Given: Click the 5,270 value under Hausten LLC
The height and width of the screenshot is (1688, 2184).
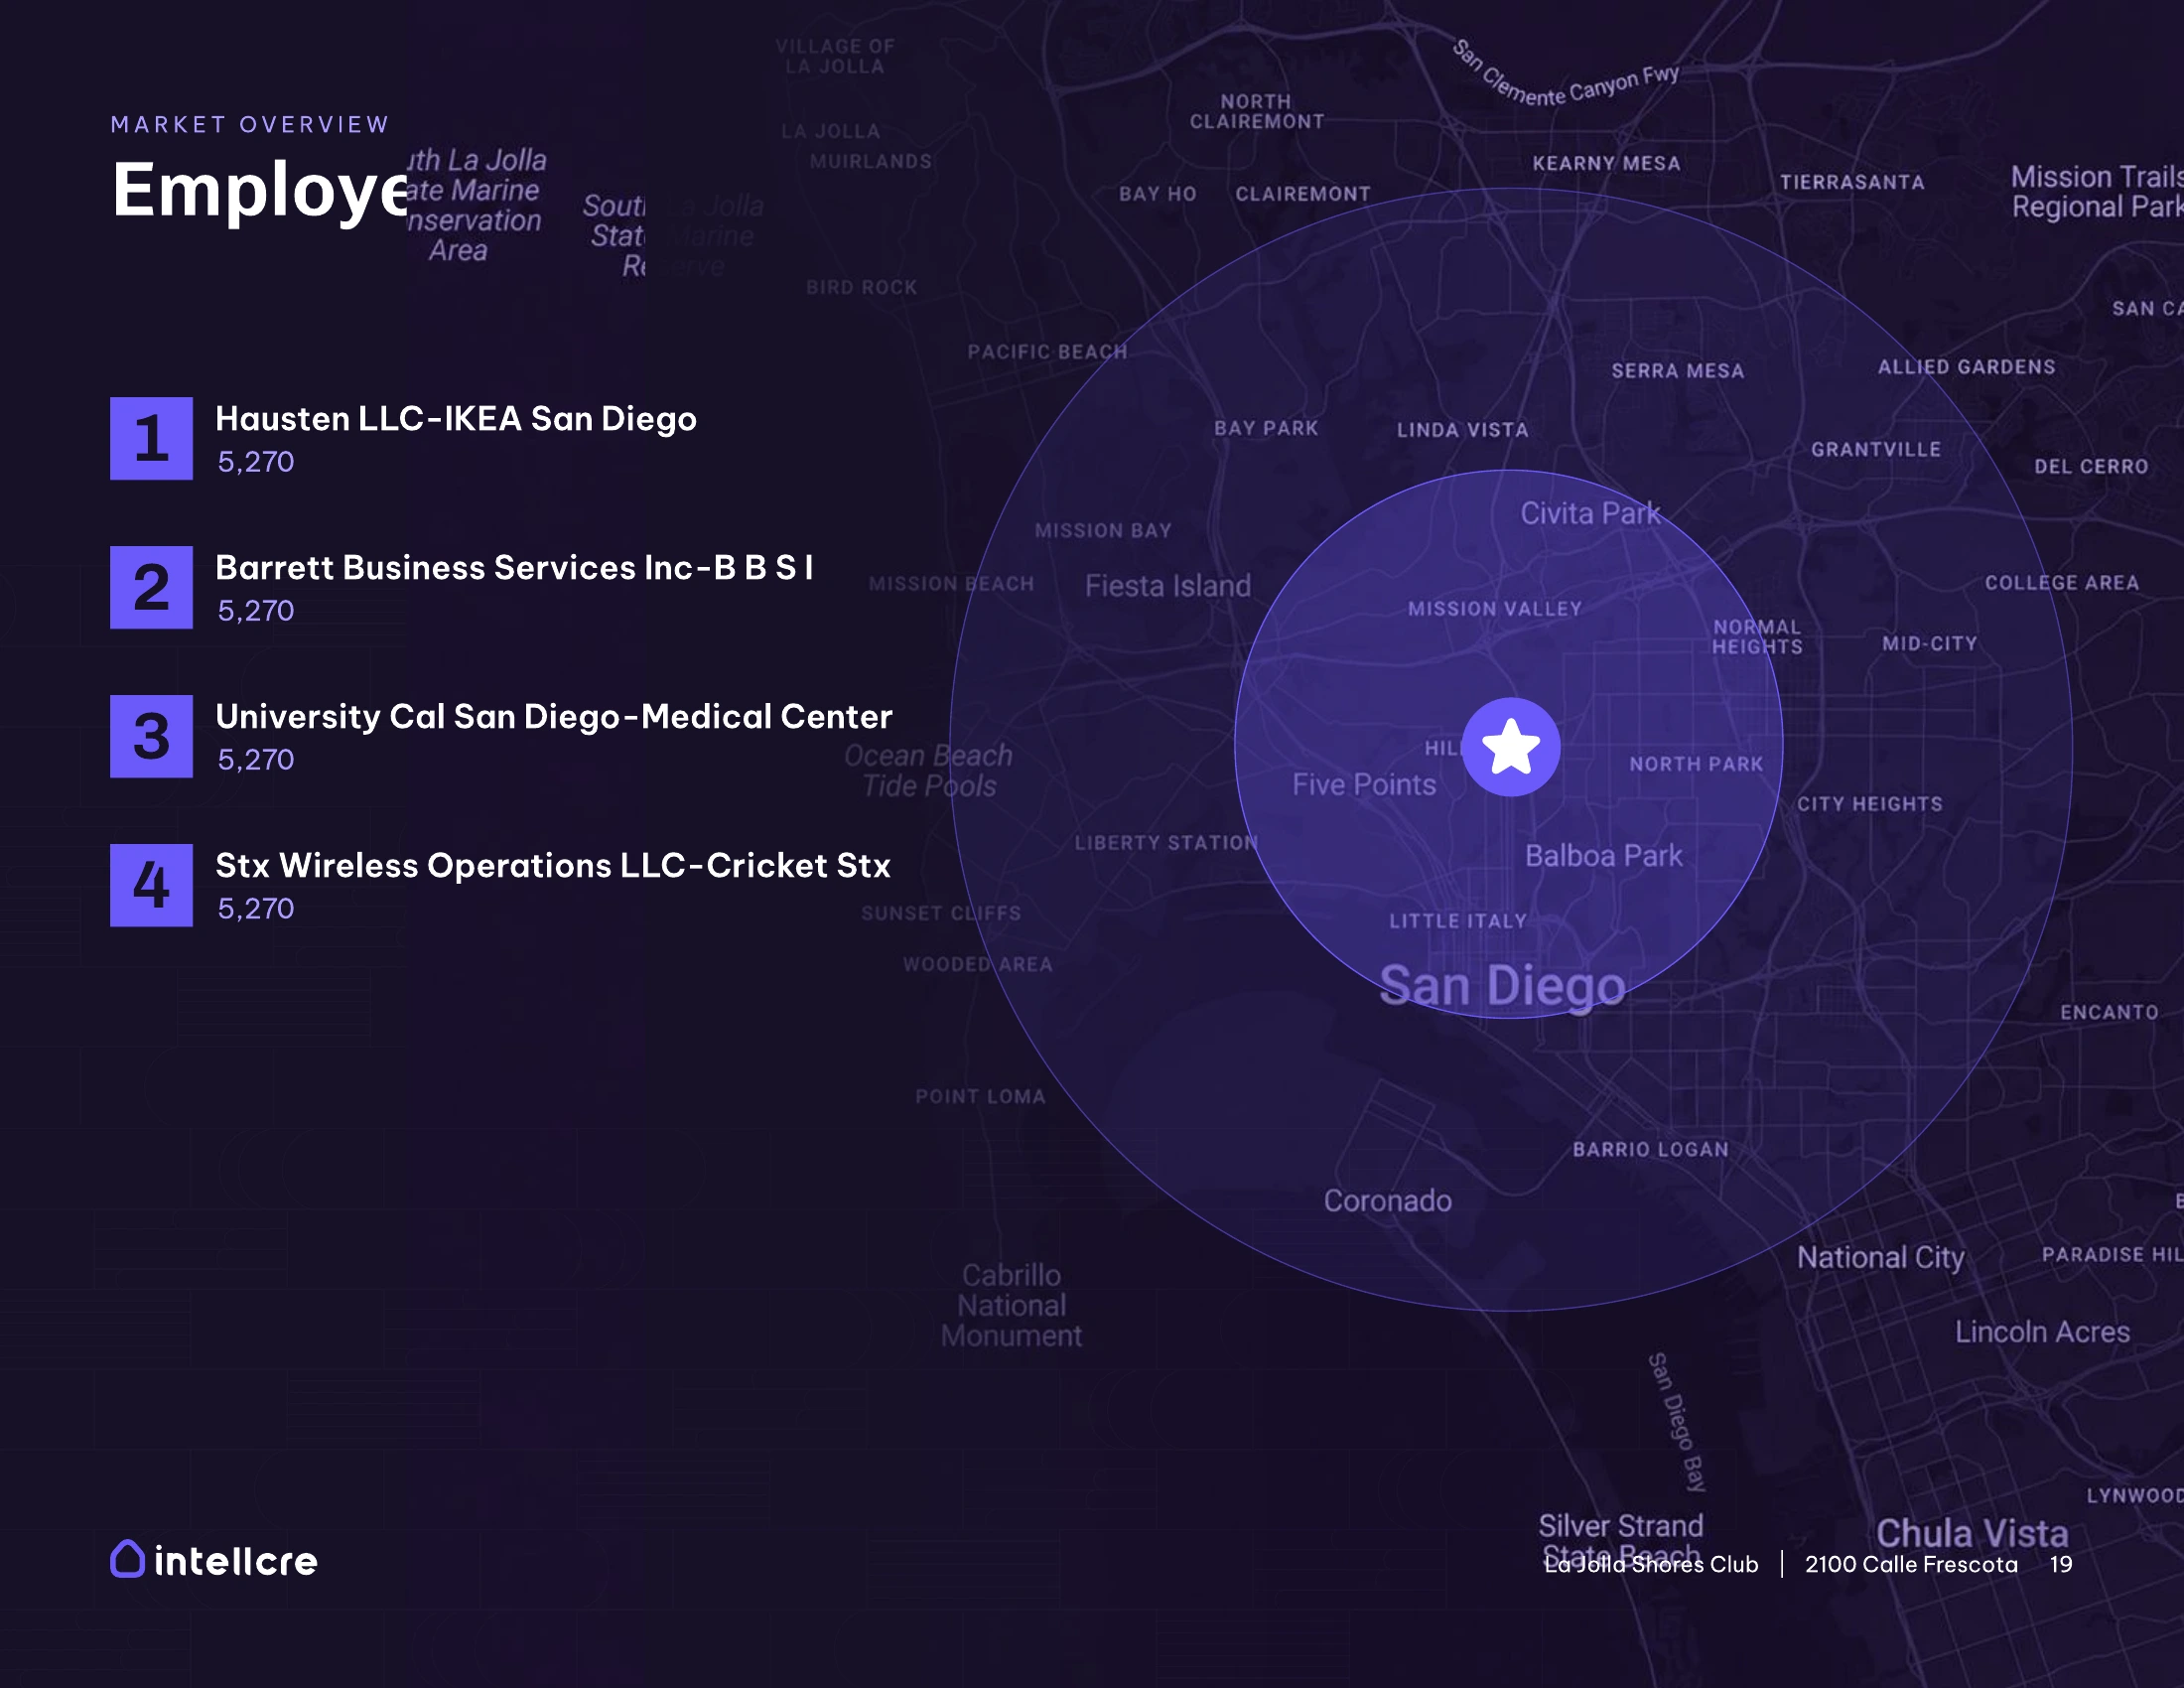Looking at the screenshot, I should 256,462.
